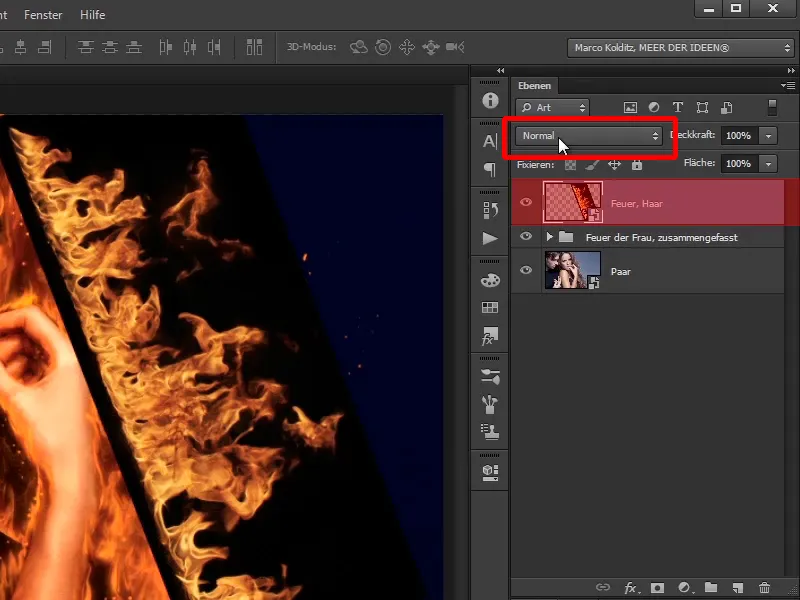Select 3D pan mode icon
The width and height of the screenshot is (800, 600).
pyautogui.click(x=407, y=47)
